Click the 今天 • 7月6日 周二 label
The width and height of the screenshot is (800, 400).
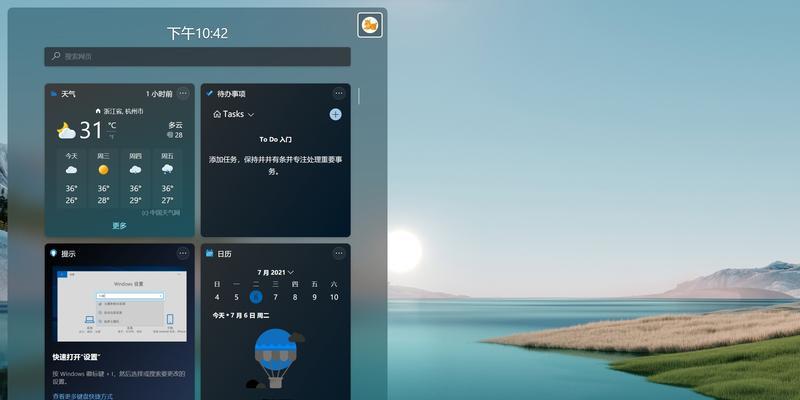(x=241, y=316)
